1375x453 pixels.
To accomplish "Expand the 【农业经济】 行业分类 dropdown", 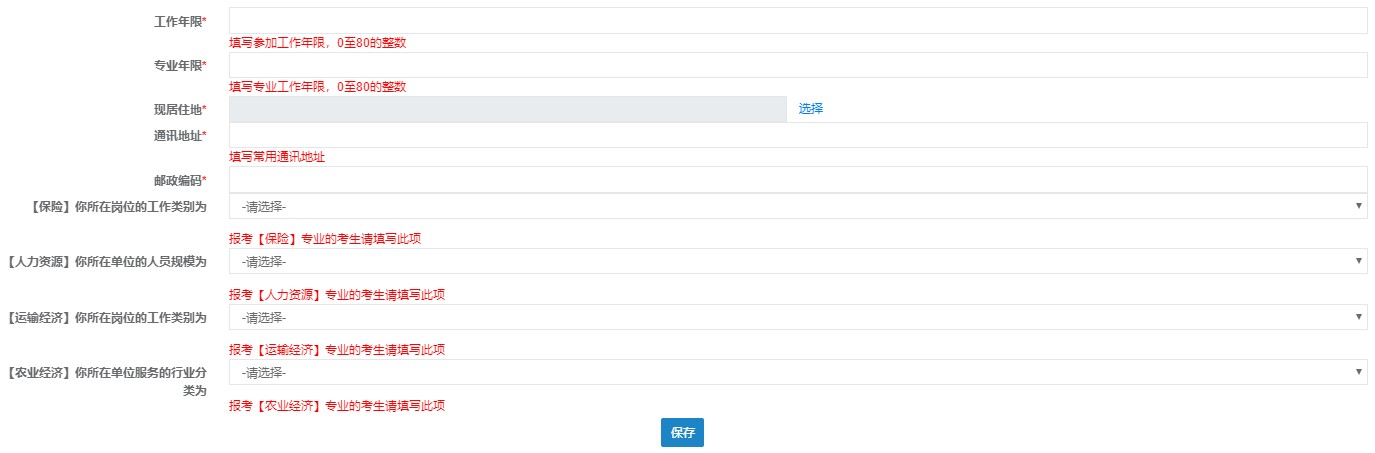I will (797, 372).
